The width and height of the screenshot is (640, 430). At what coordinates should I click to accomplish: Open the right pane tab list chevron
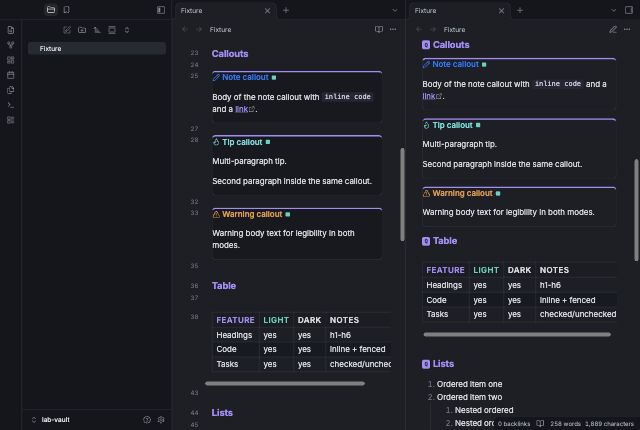tap(613, 10)
